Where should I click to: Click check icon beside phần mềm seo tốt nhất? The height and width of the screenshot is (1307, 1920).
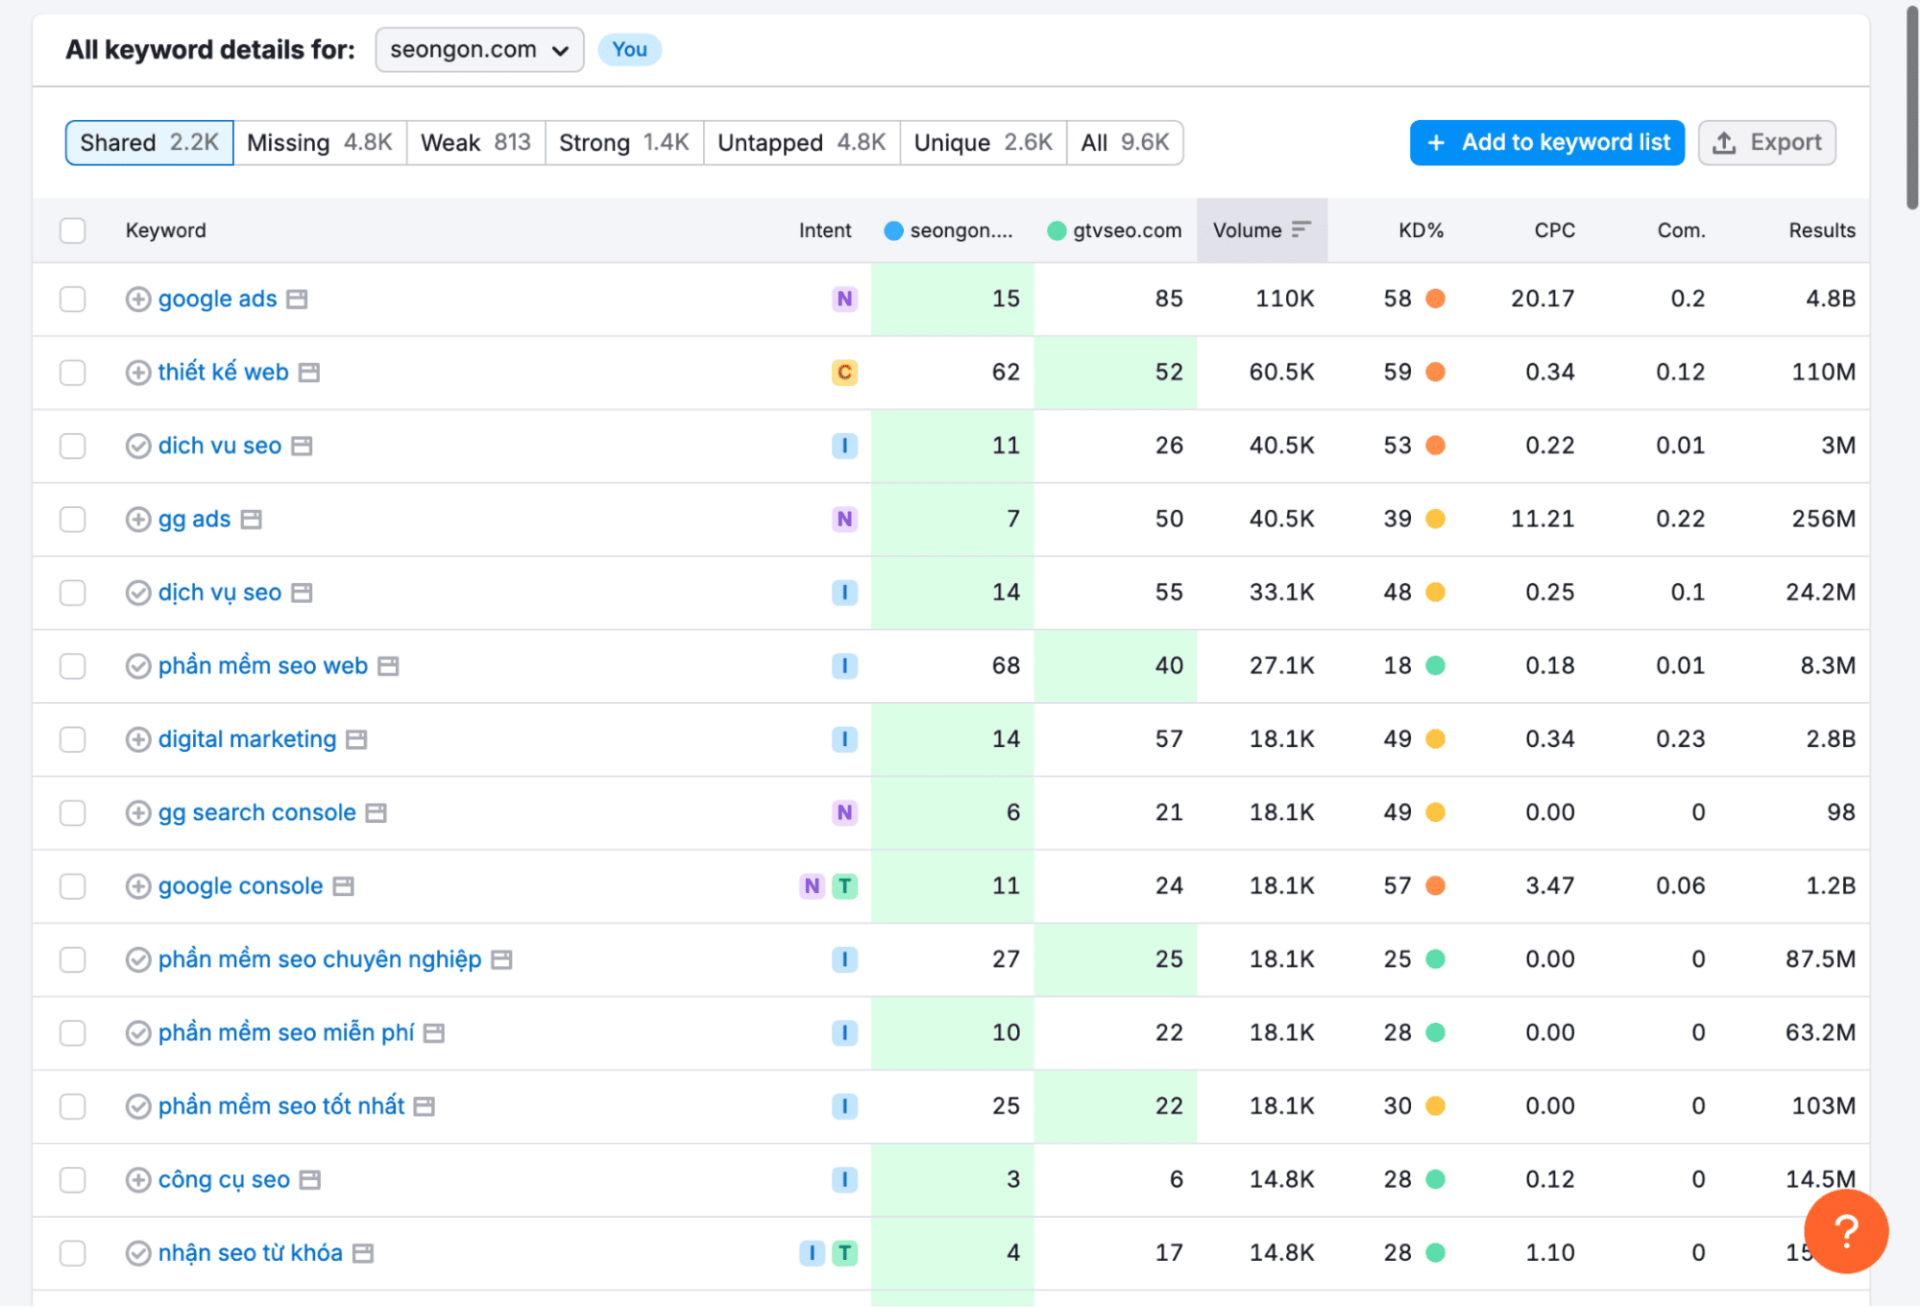(138, 1106)
